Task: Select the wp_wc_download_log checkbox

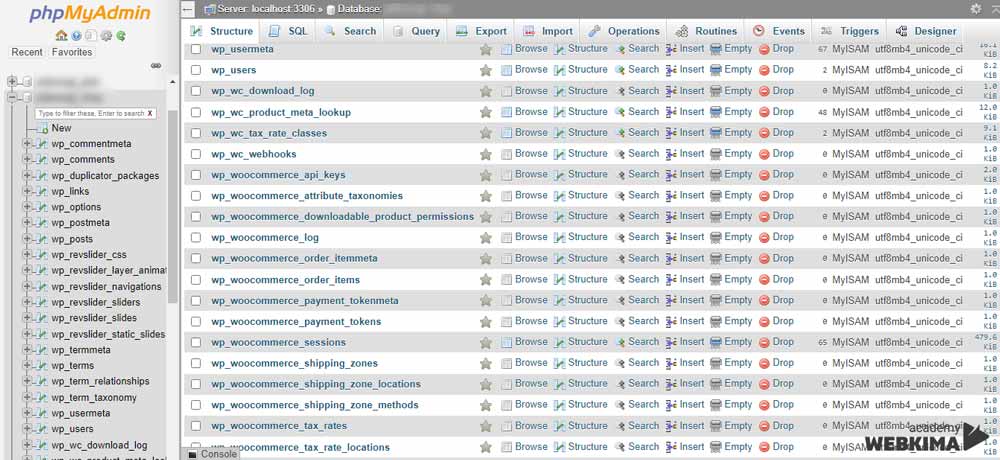Action: pos(196,91)
